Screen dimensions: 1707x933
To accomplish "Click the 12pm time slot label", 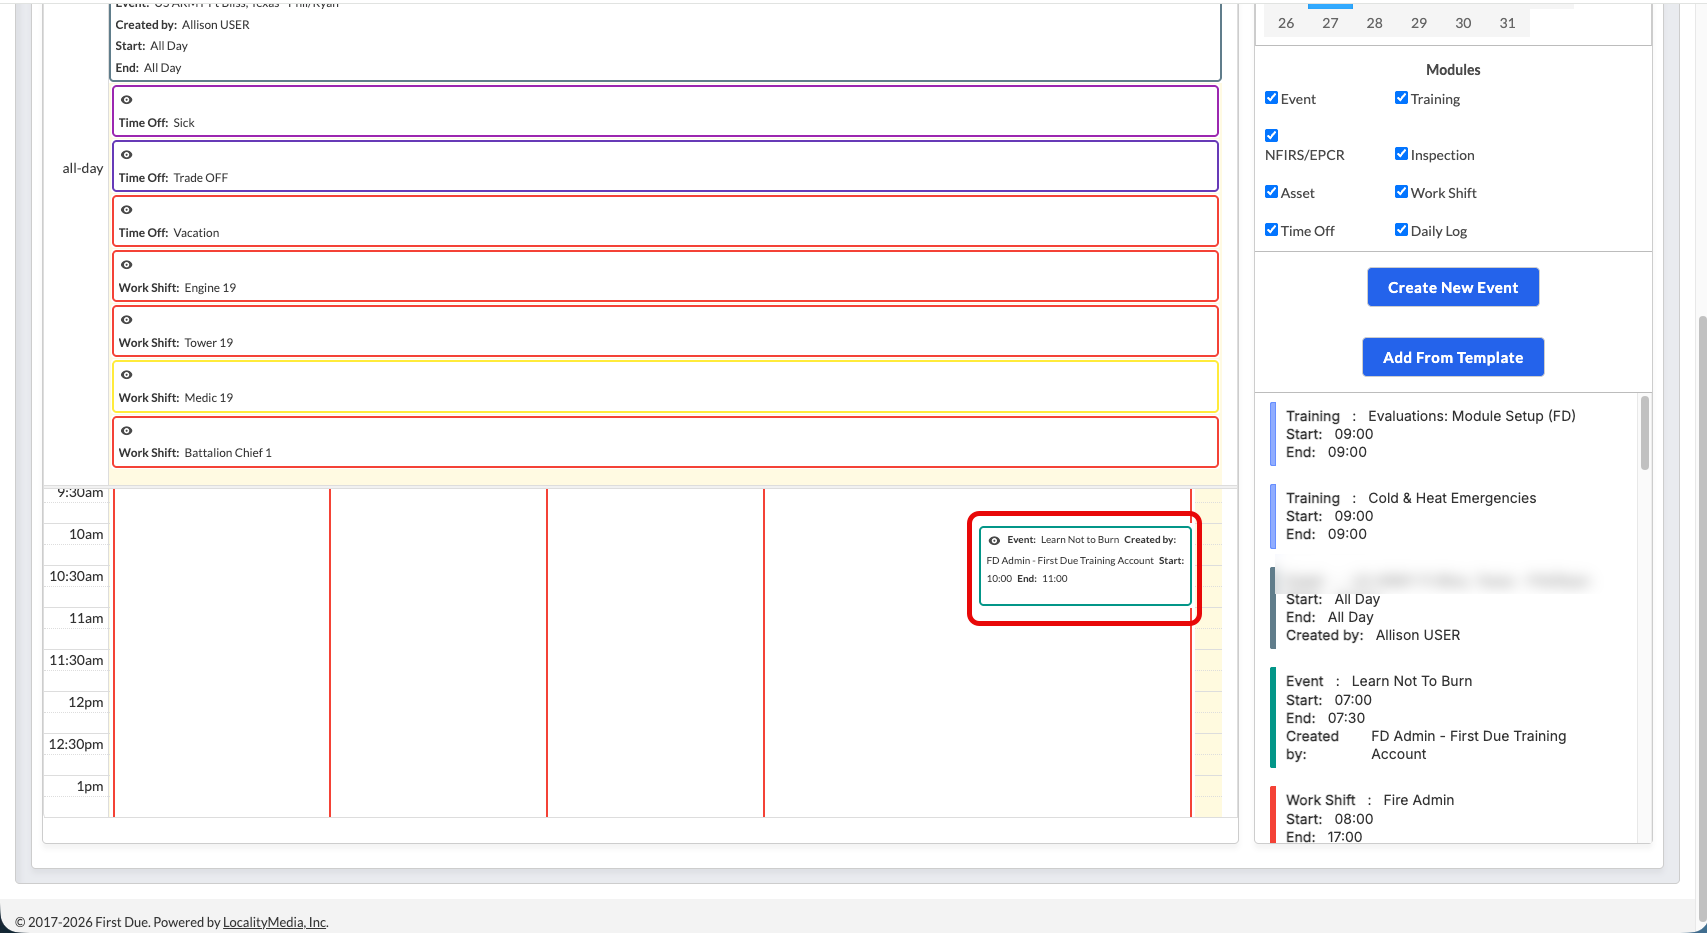I will click(x=86, y=703).
